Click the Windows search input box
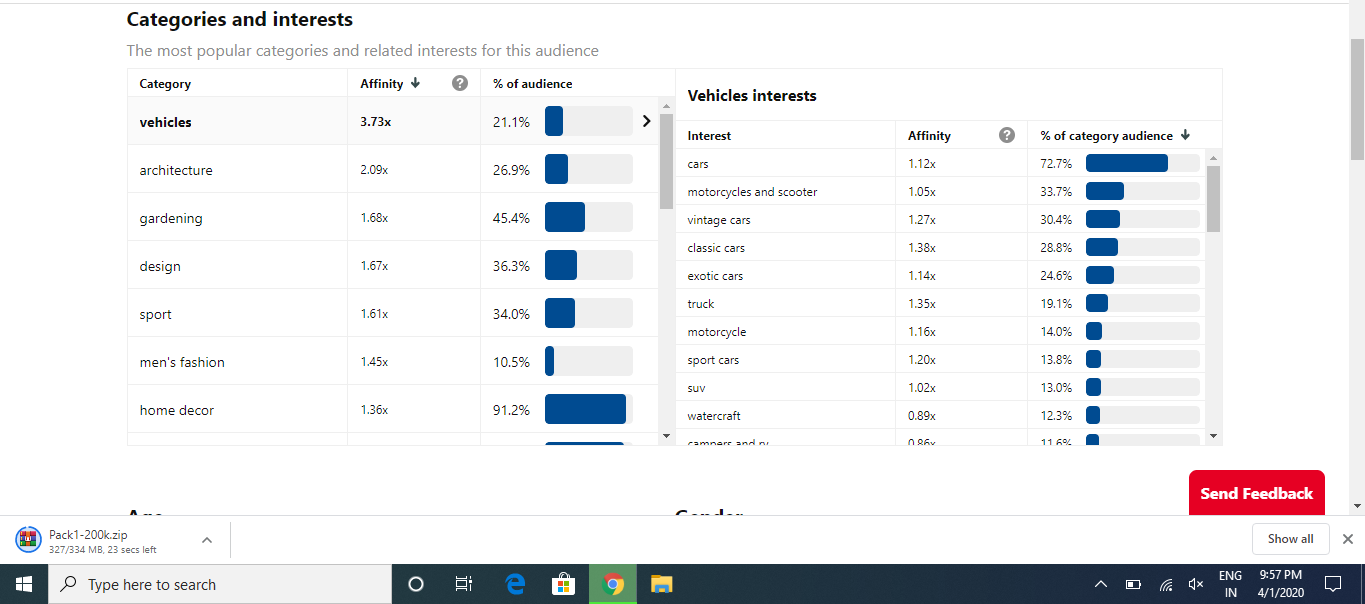 [x=220, y=584]
